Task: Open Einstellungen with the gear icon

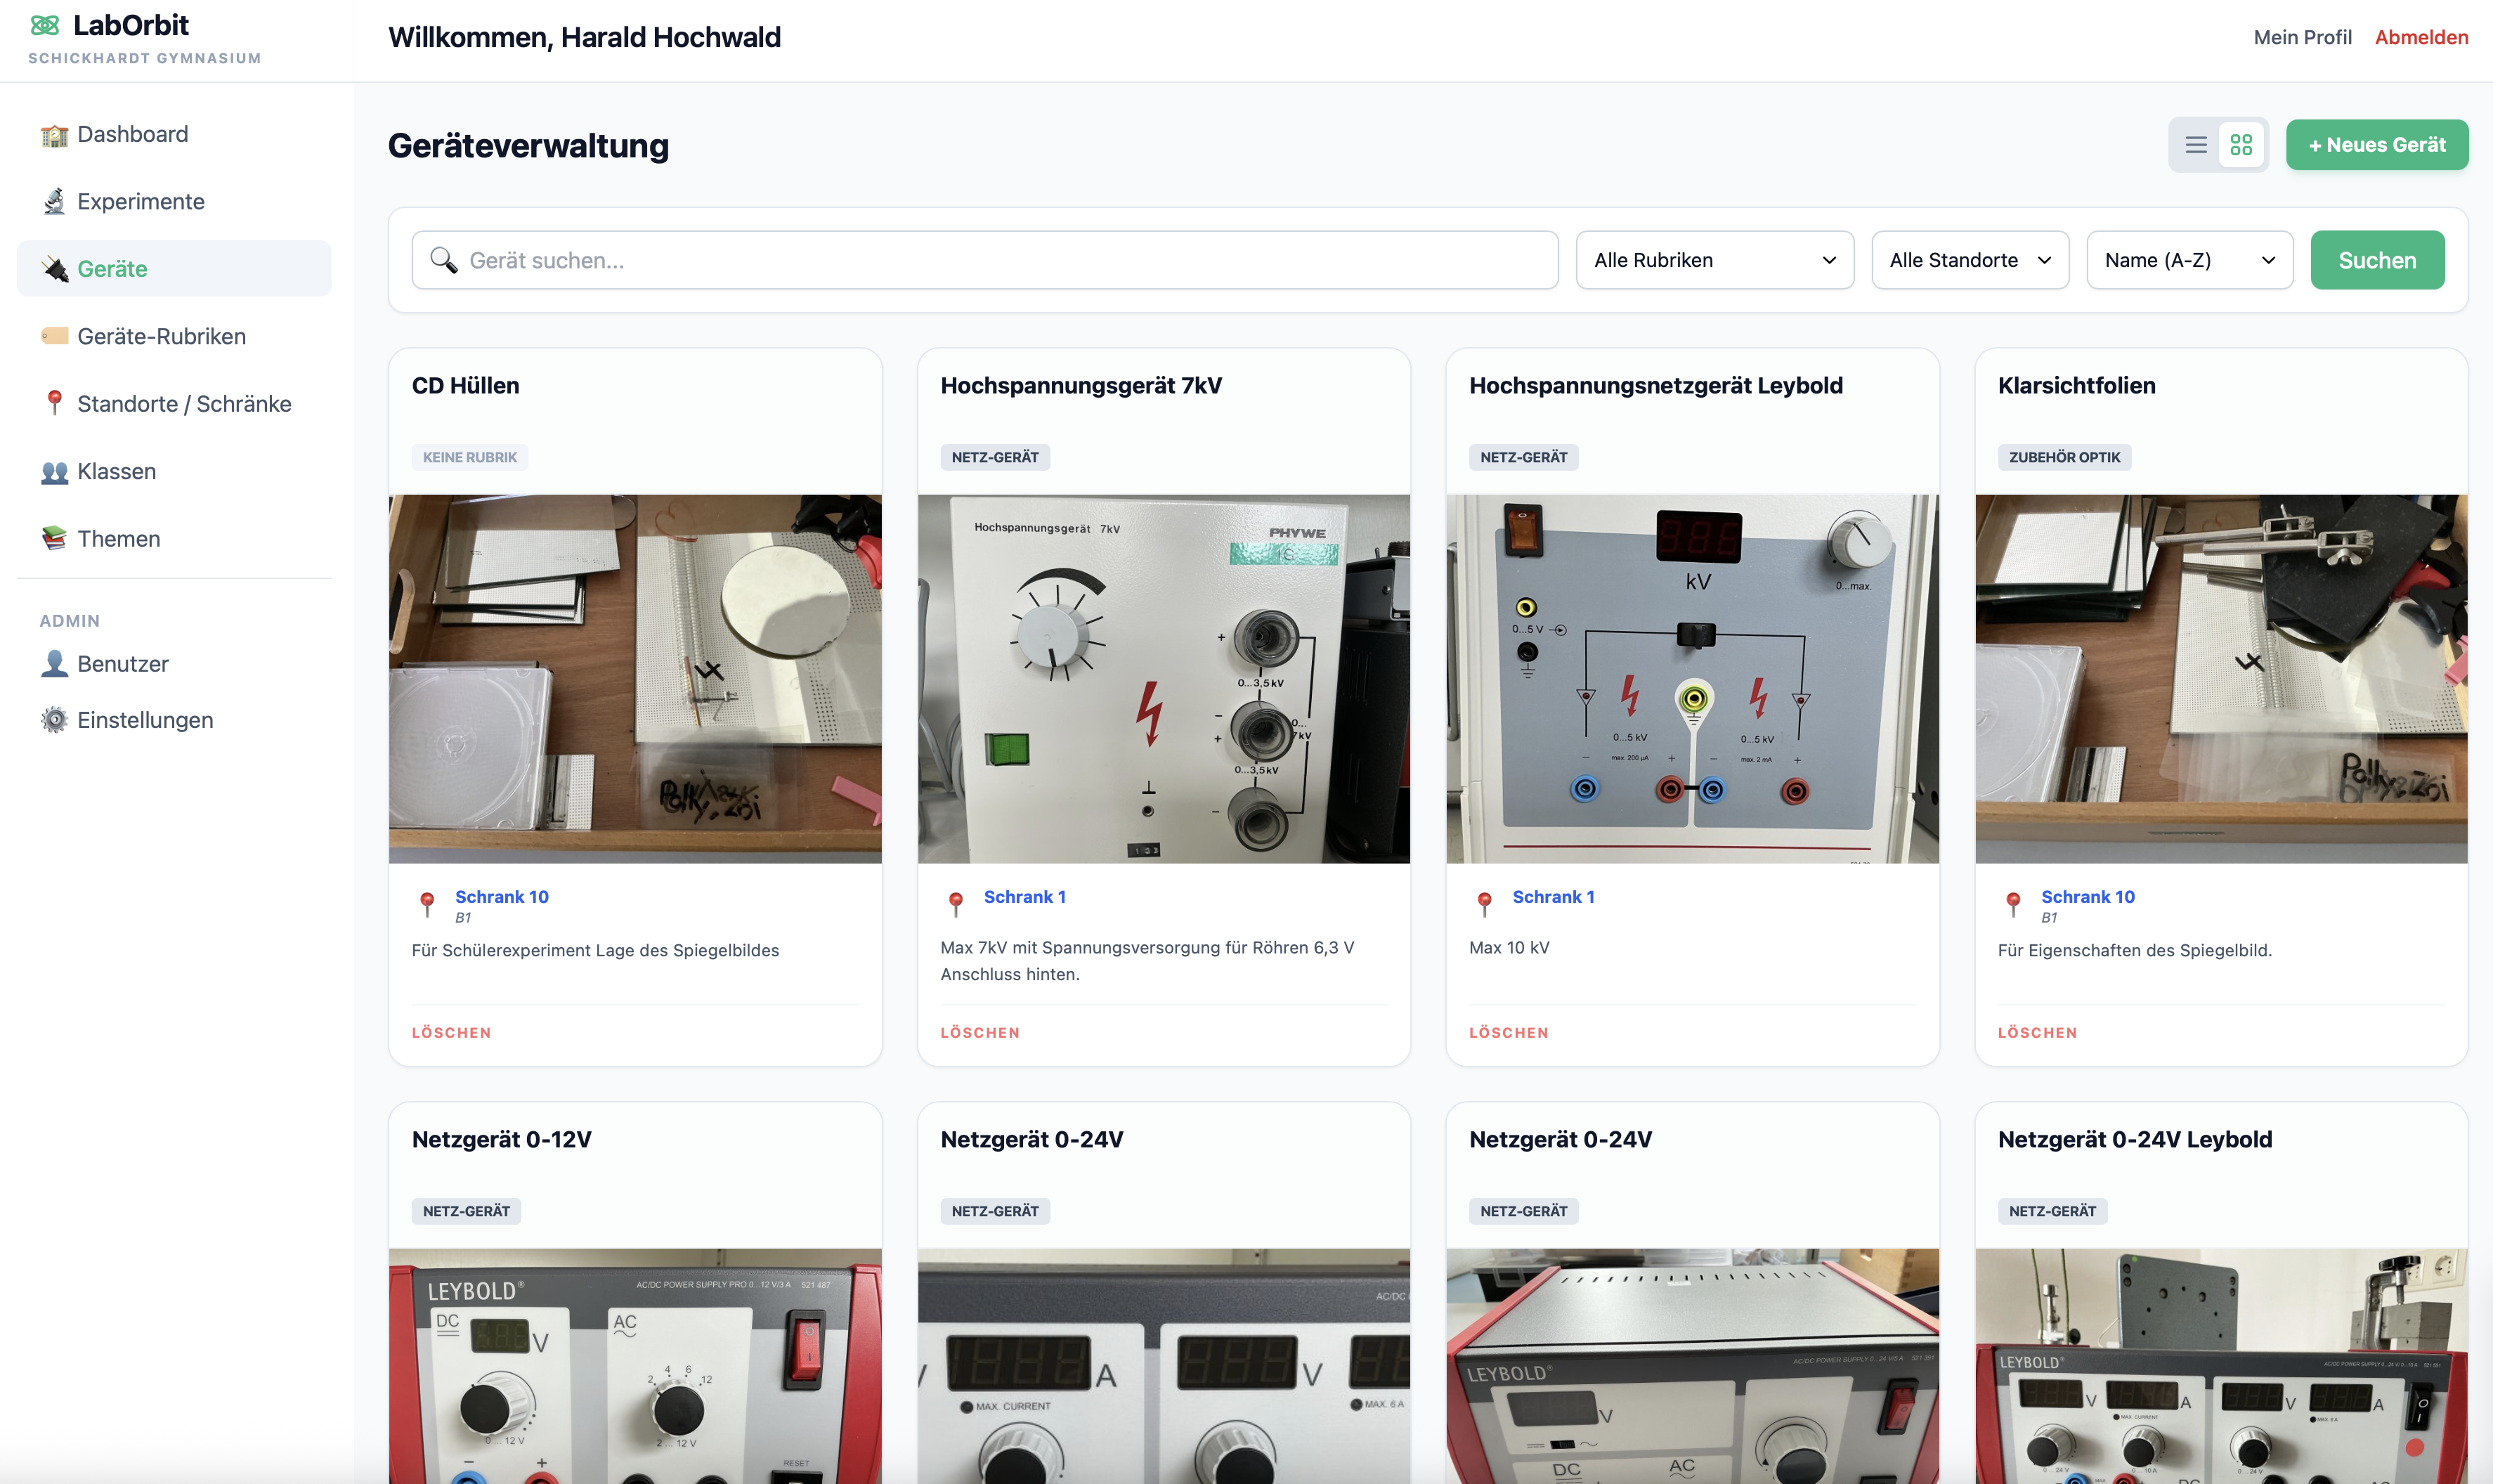Action: 53,719
